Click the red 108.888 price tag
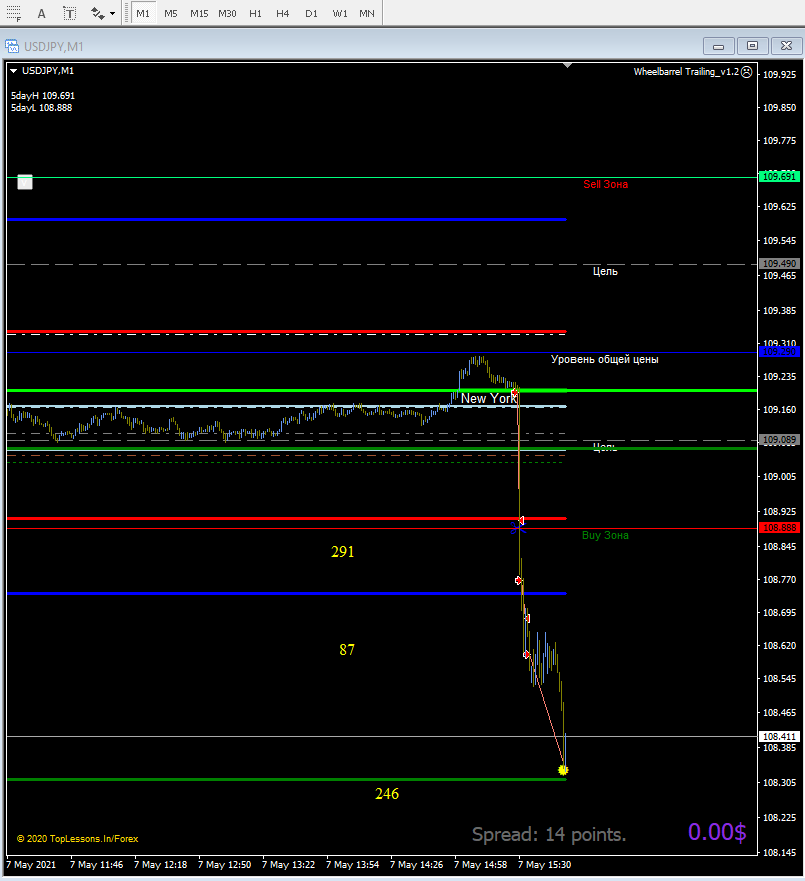The height and width of the screenshot is (881, 805). tap(779, 528)
